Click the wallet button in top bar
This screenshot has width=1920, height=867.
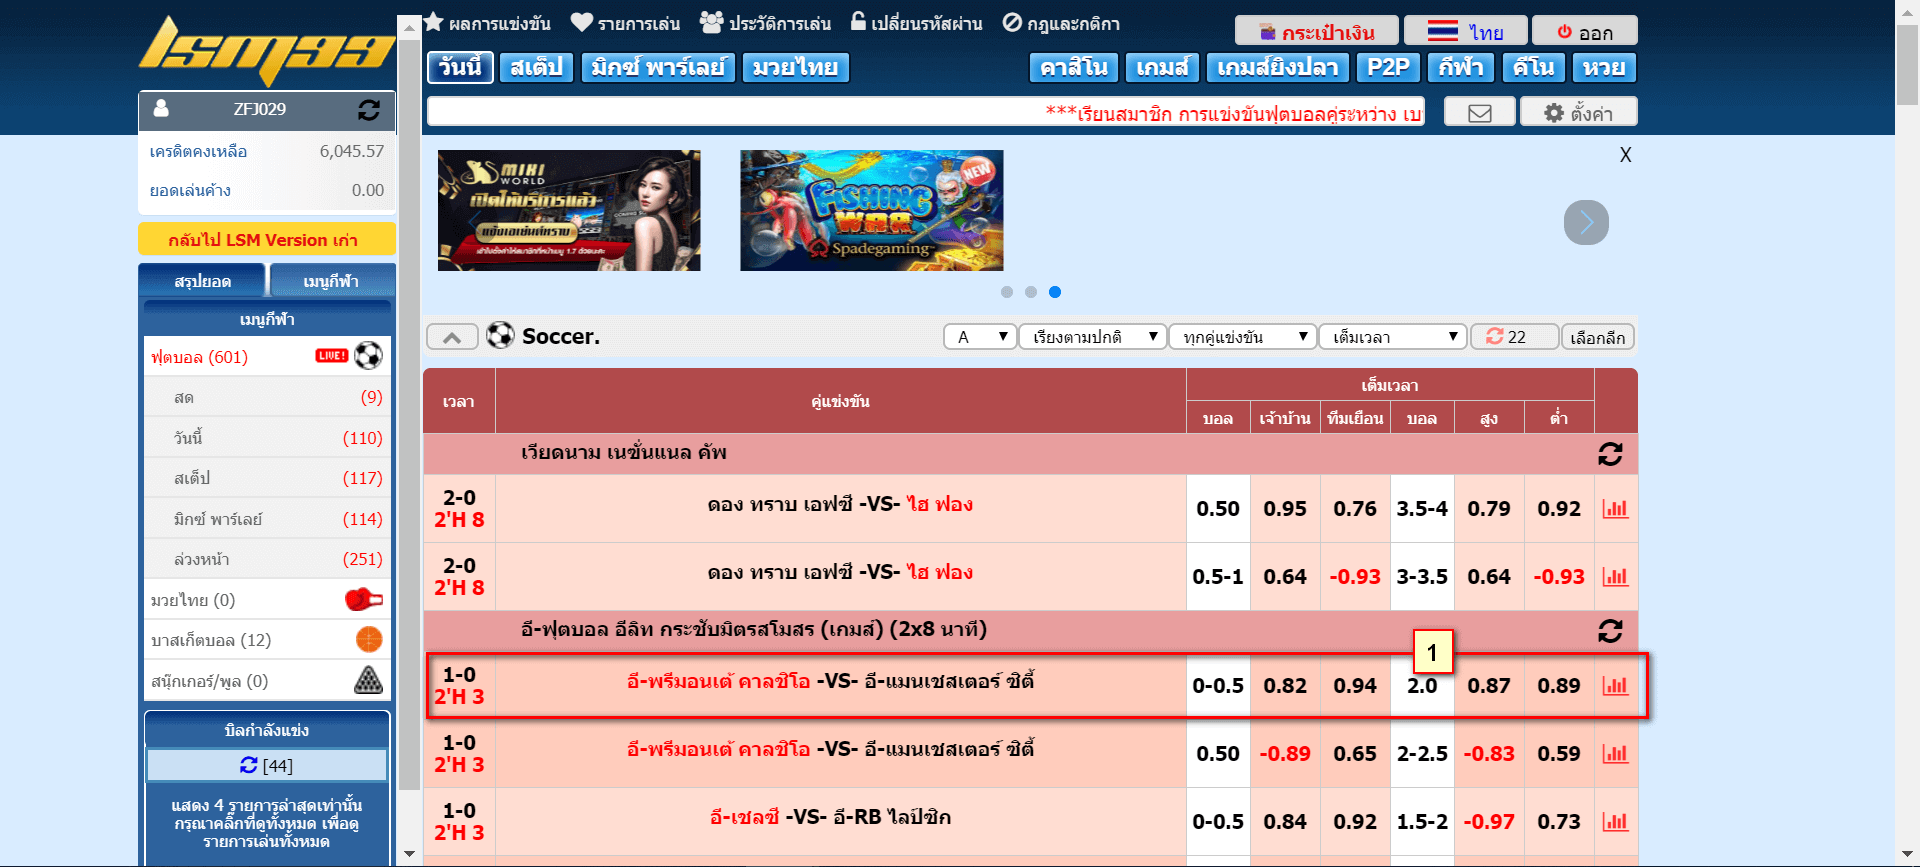point(1315,32)
